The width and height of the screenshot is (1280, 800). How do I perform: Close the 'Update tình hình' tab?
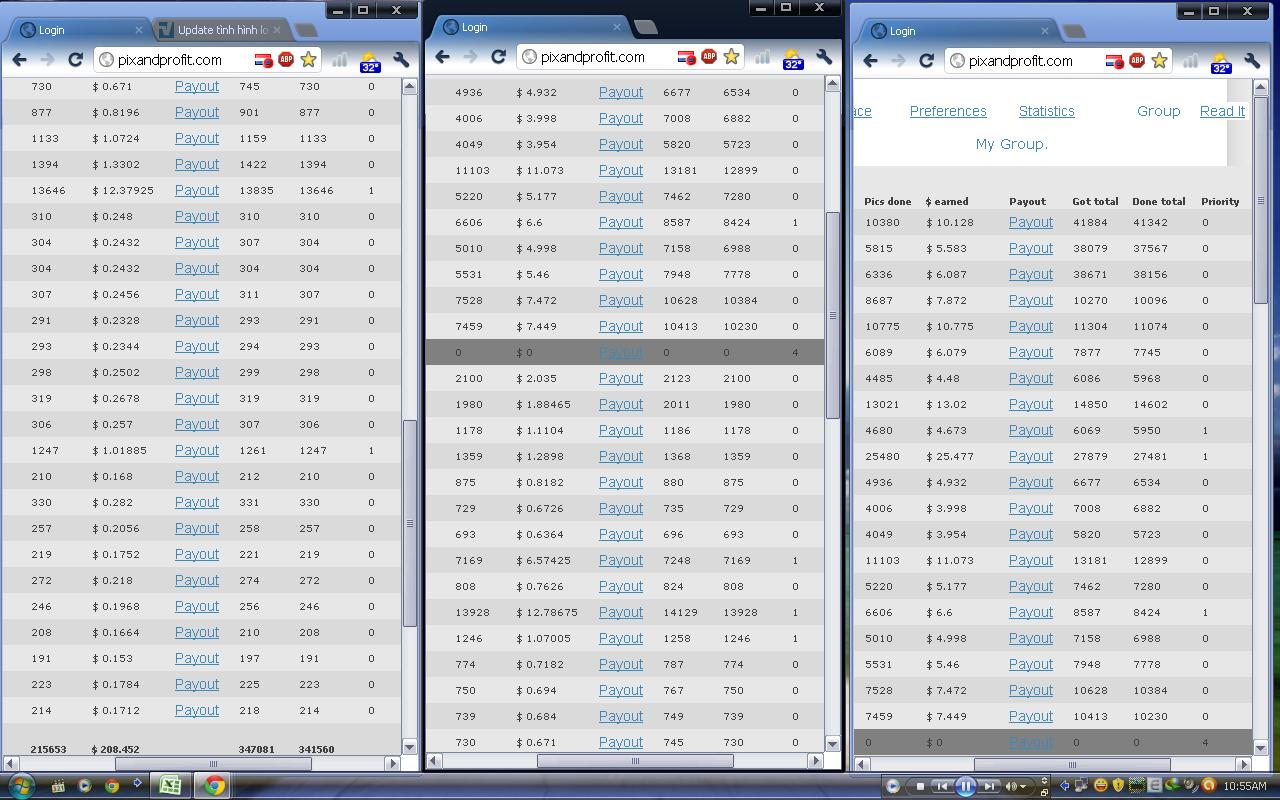tap(277, 30)
